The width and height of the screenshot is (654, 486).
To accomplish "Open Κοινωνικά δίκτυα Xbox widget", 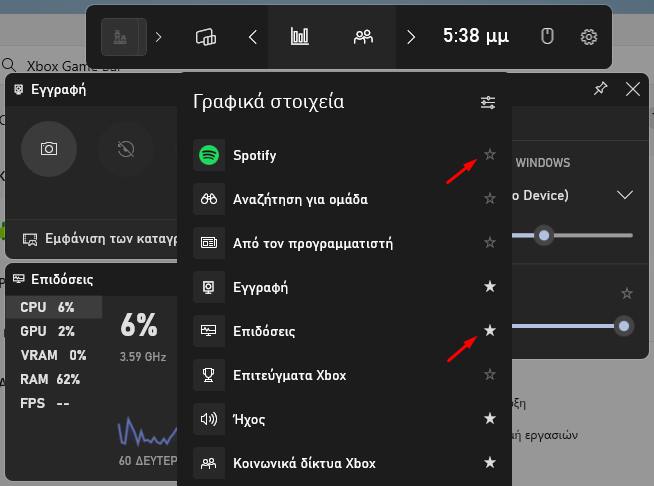I will (x=345, y=463).
